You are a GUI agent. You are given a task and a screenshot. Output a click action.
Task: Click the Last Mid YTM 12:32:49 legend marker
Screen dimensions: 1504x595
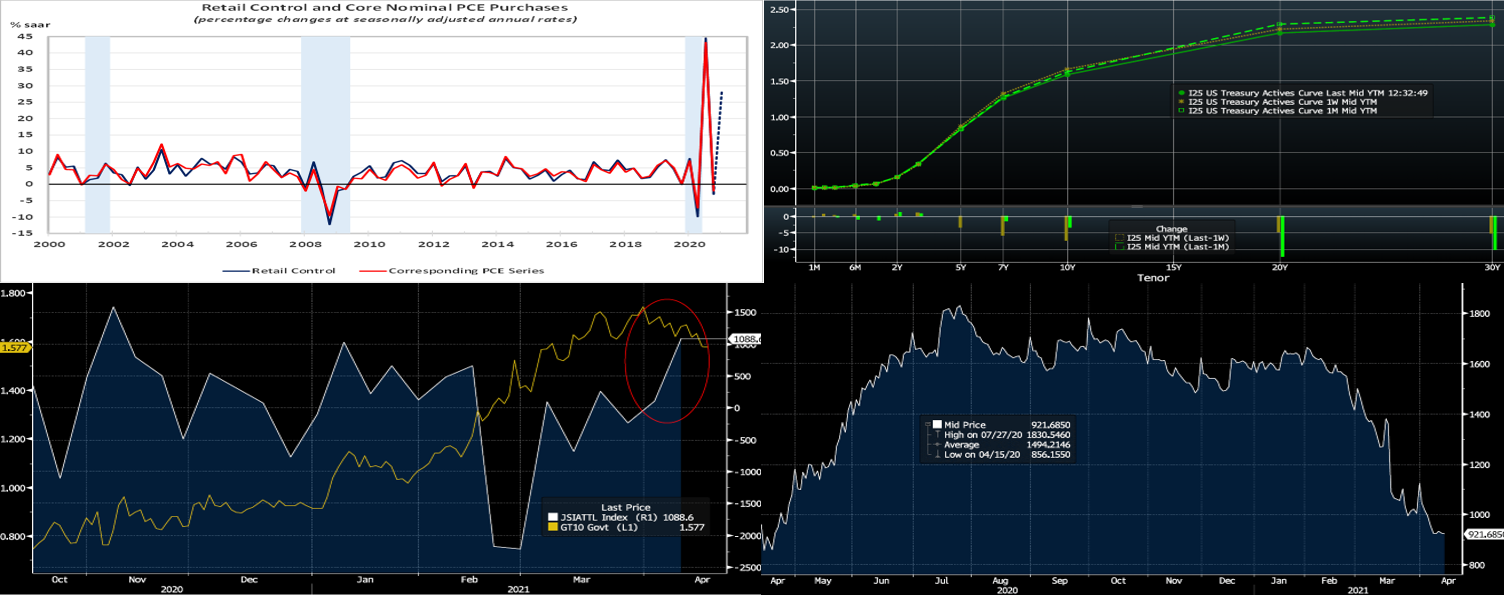point(1181,91)
